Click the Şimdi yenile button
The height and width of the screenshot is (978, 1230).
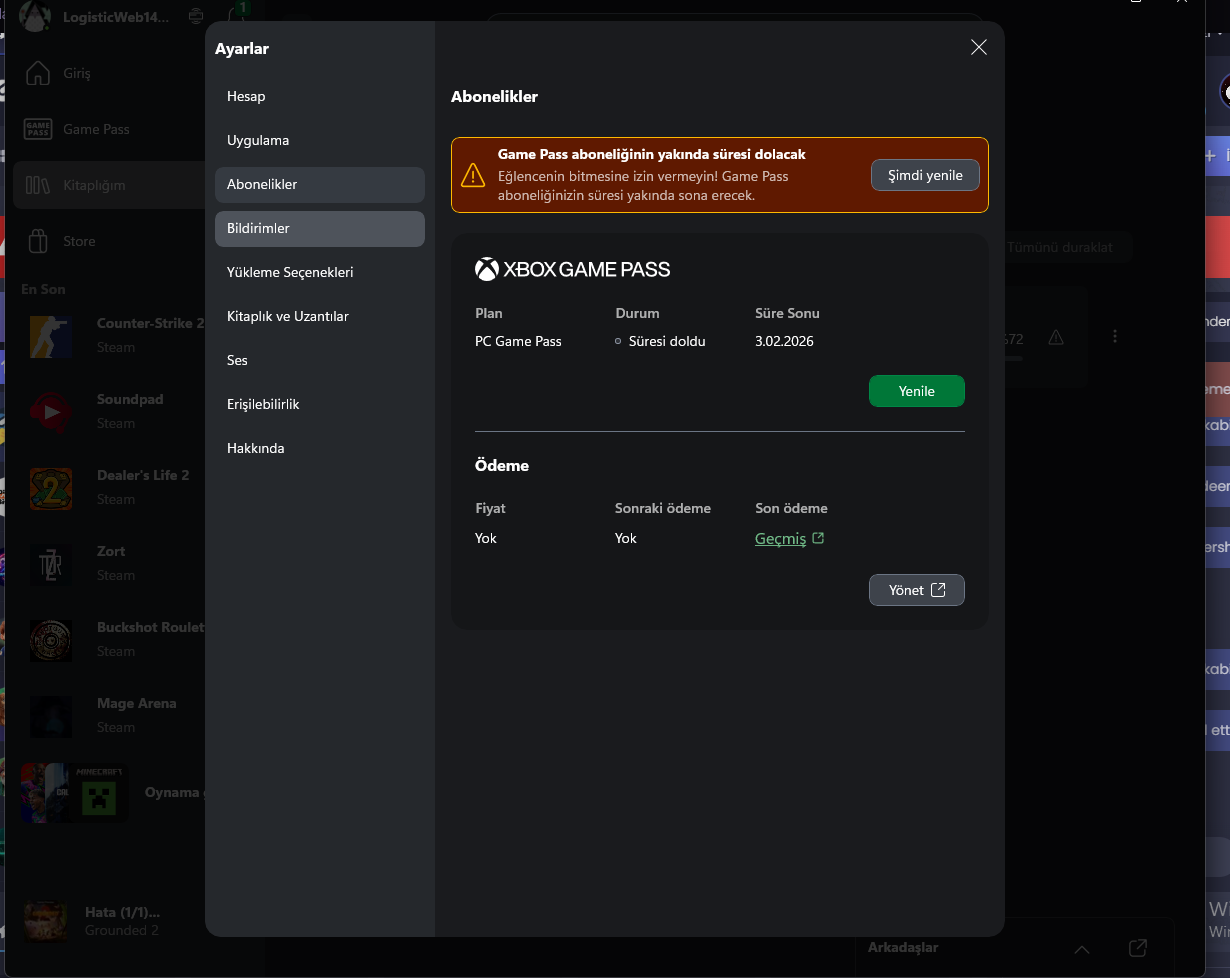[925, 175]
